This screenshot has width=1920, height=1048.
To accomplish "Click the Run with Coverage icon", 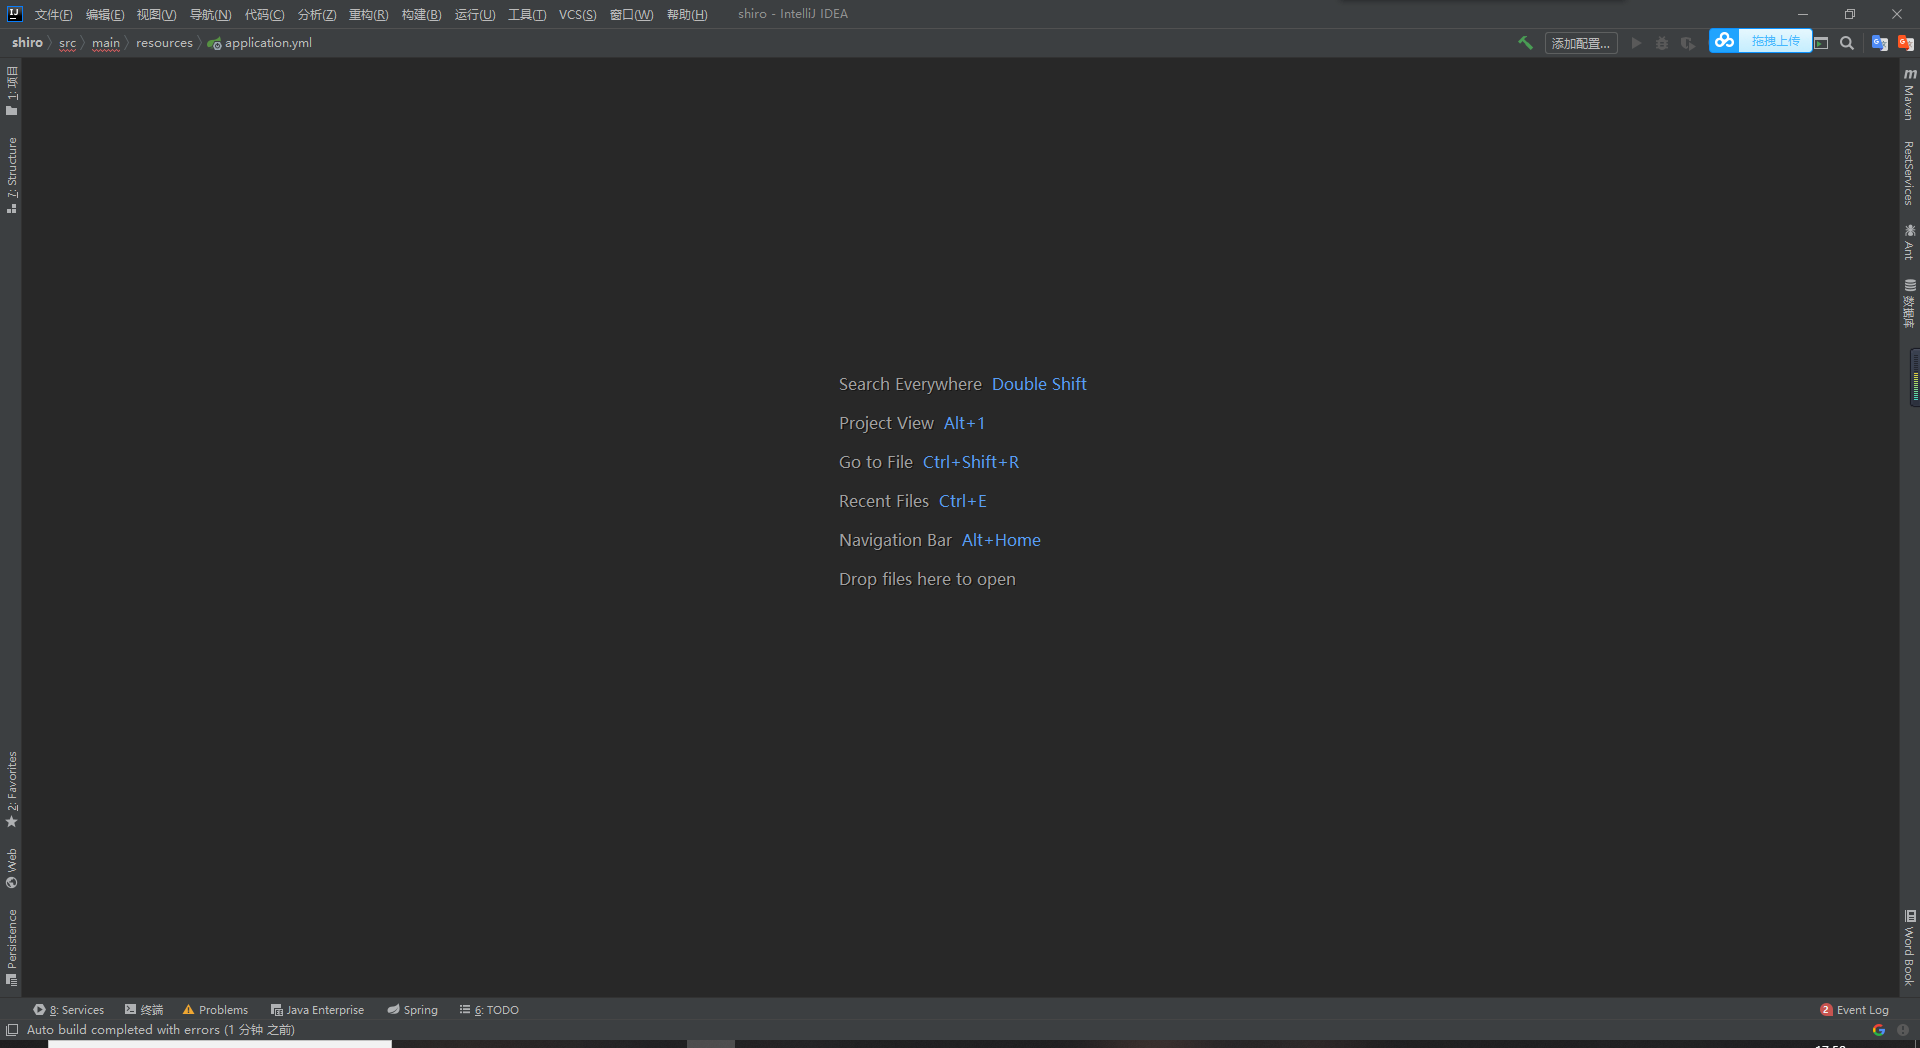I will (x=1688, y=43).
